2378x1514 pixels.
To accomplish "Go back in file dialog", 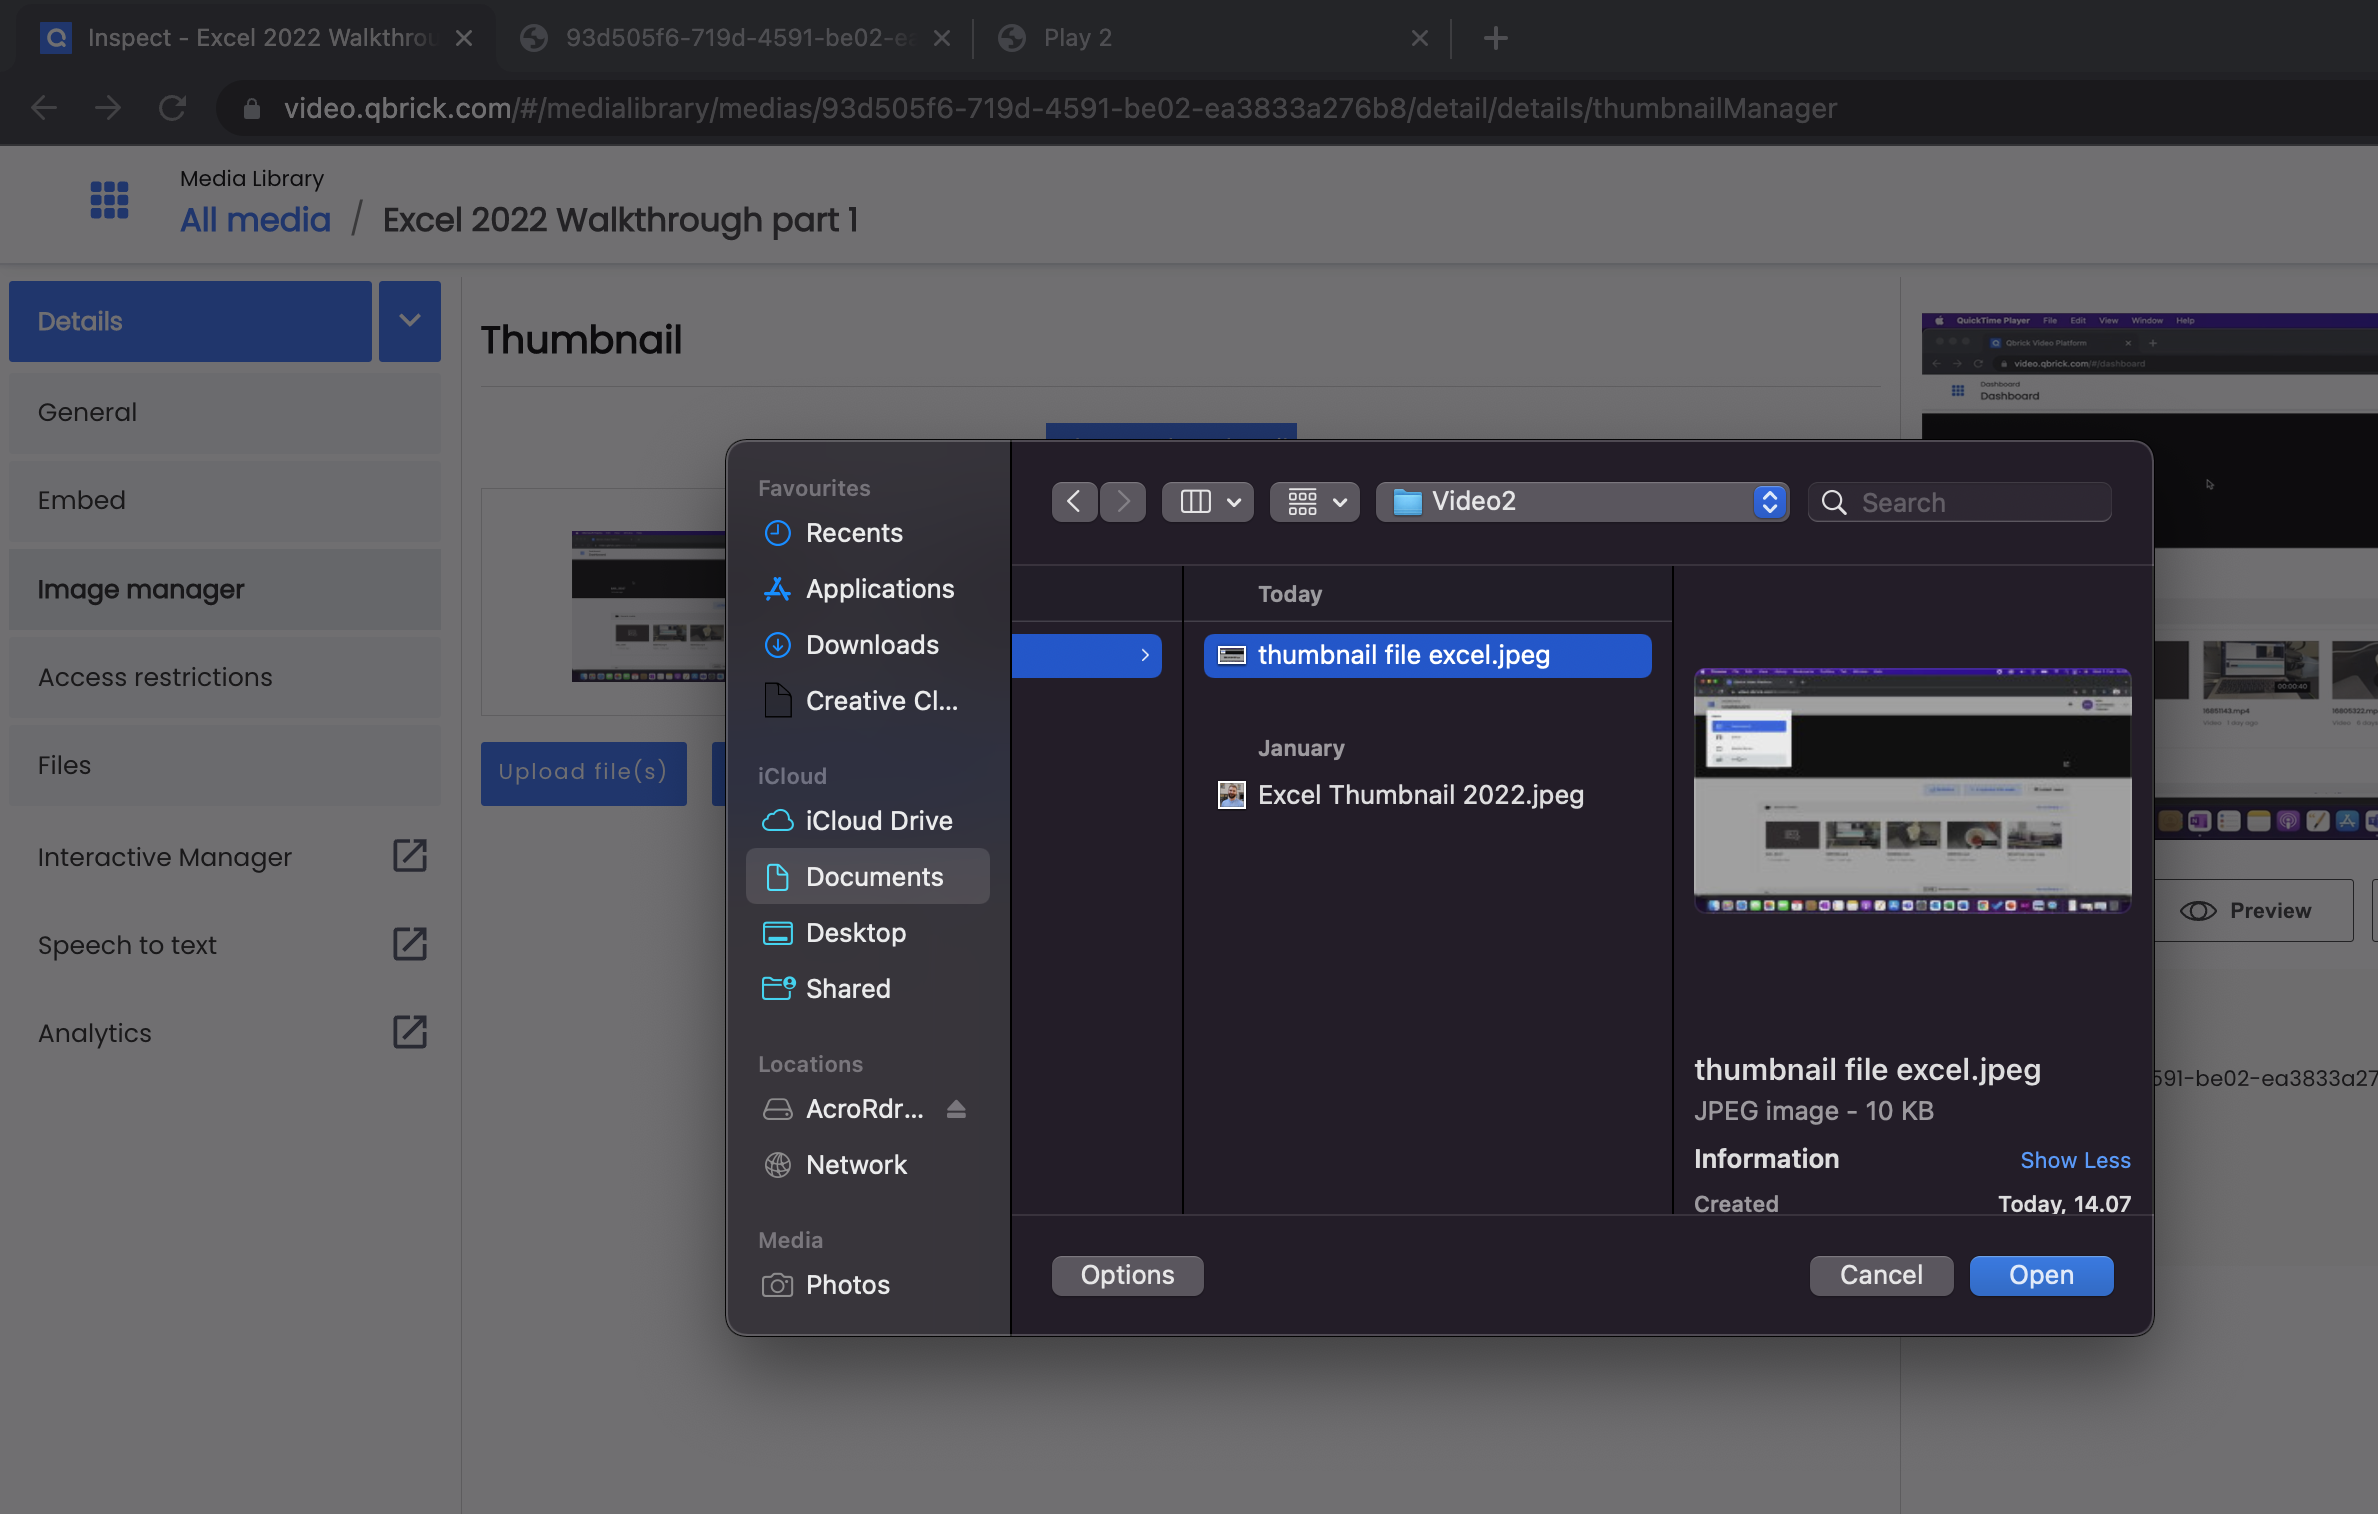I will tap(1074, 501).
